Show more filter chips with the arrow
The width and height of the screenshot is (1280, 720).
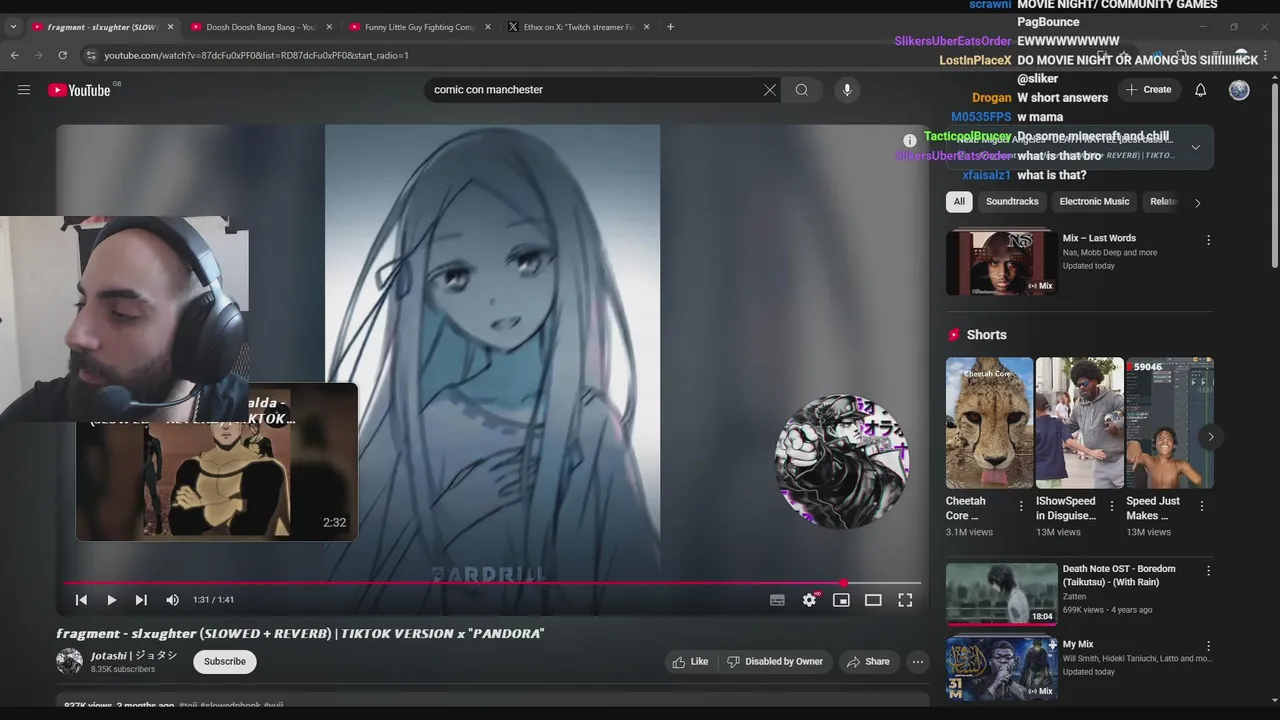(x=1197, y=203)
